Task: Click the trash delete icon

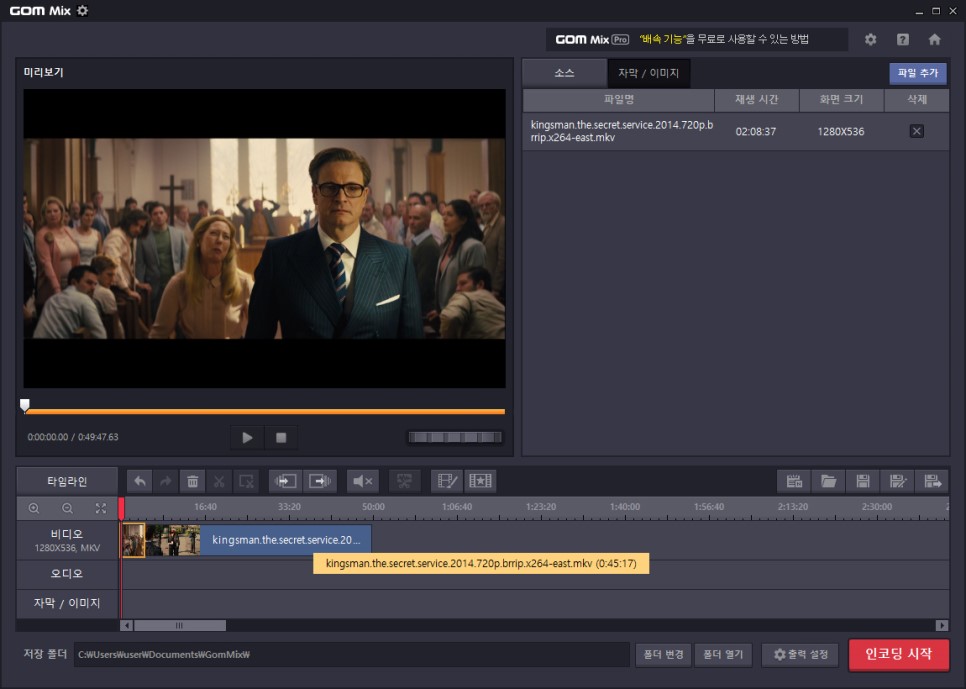Action: tap(192, 481)
